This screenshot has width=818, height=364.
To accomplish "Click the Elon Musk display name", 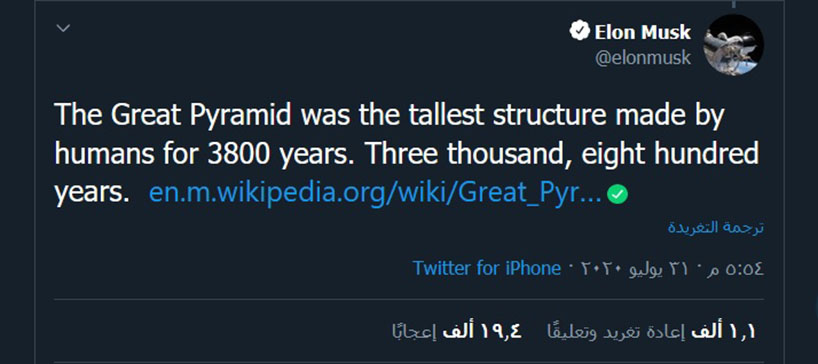I will click(642, 32).
